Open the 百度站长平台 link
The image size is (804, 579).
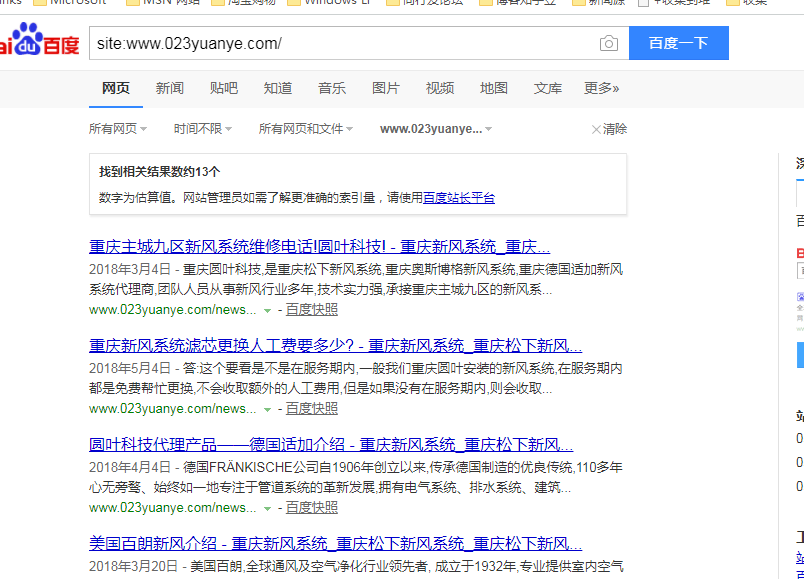(459, 197)
